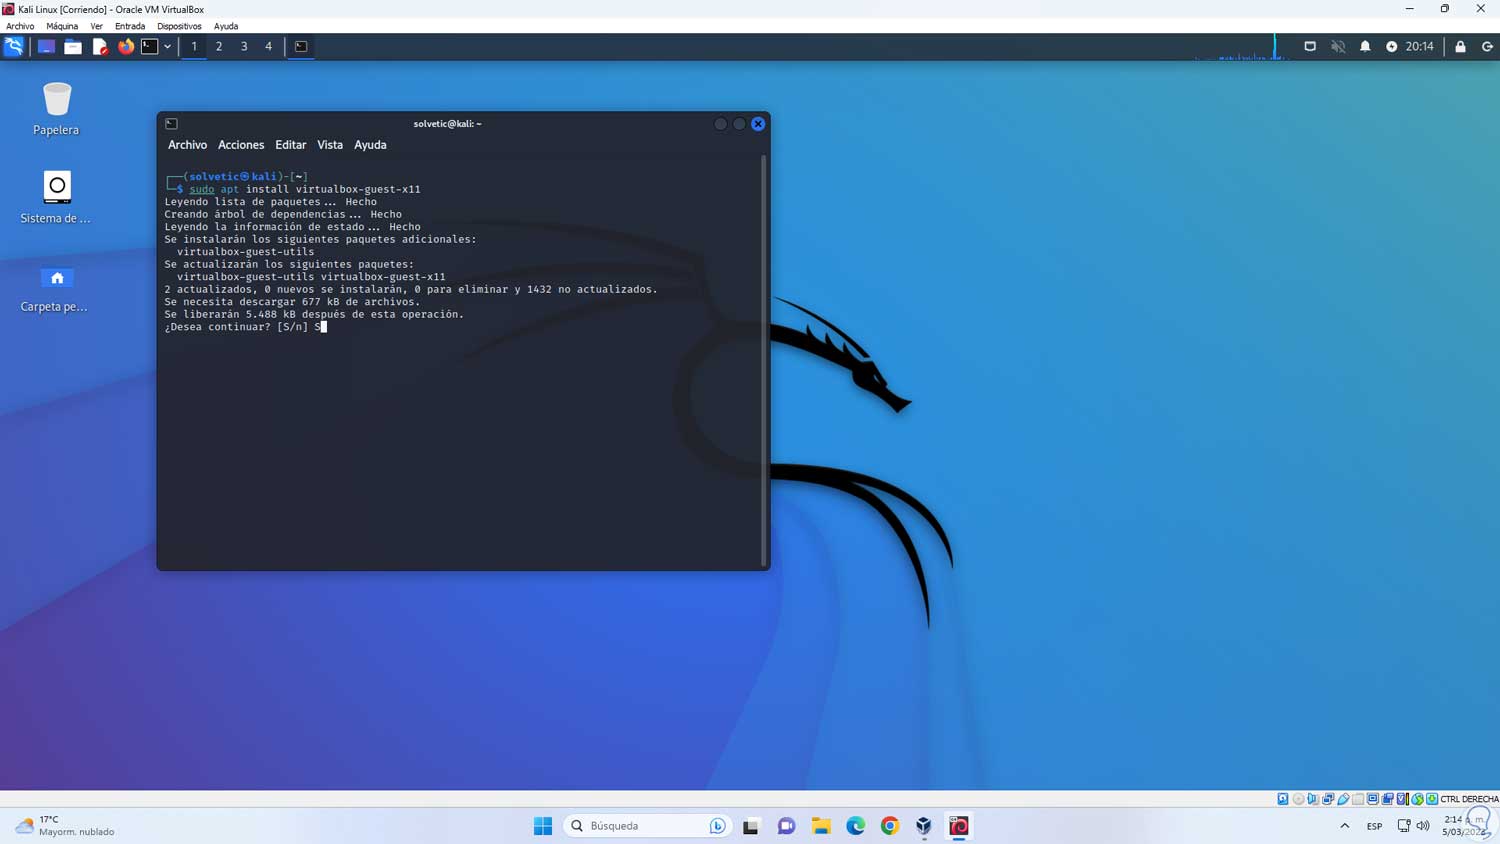Expand the terminal launcher dropdown arrow
The image size is (1500, 844).
pyautogui.click(x=167, y=46)
